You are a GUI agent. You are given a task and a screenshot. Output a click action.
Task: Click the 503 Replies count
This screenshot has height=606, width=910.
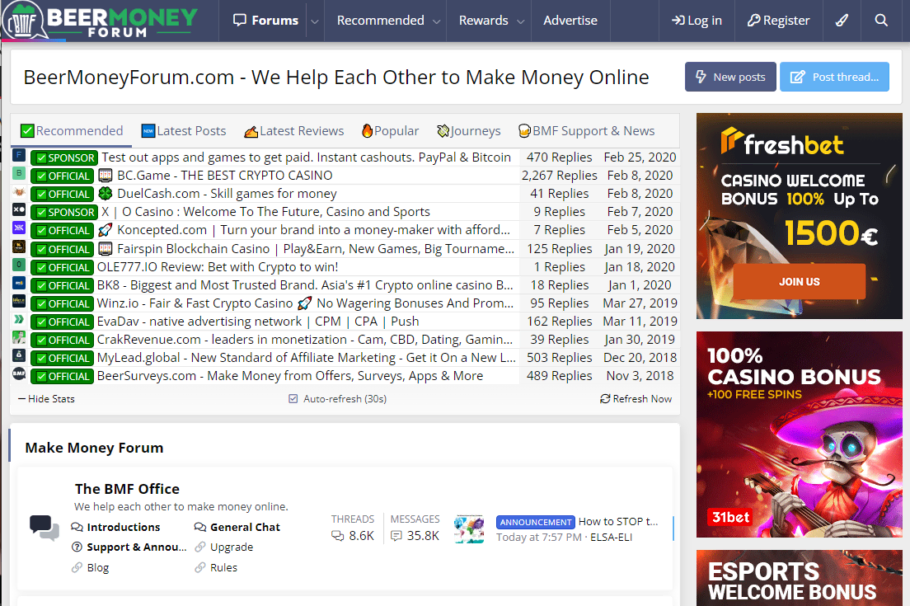point(559,358)
